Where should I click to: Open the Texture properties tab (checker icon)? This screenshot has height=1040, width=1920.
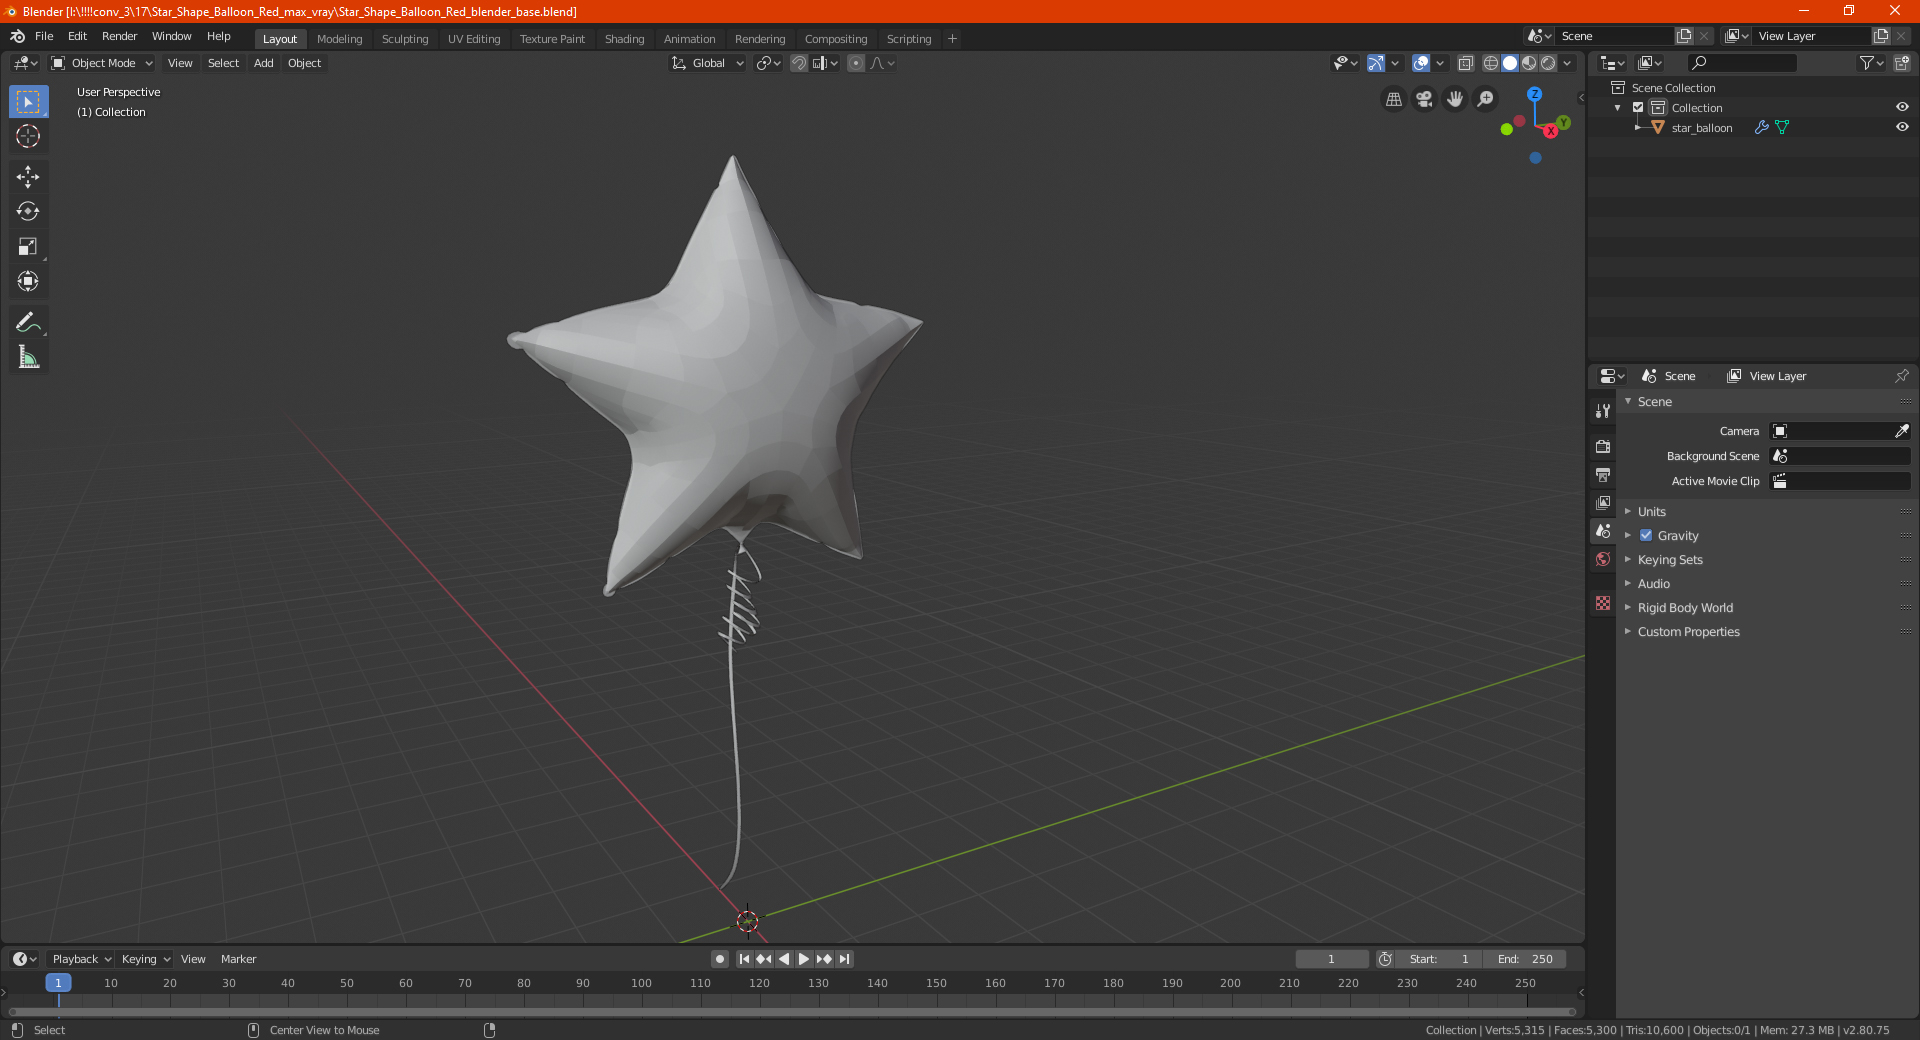(x=1603, y=603)
